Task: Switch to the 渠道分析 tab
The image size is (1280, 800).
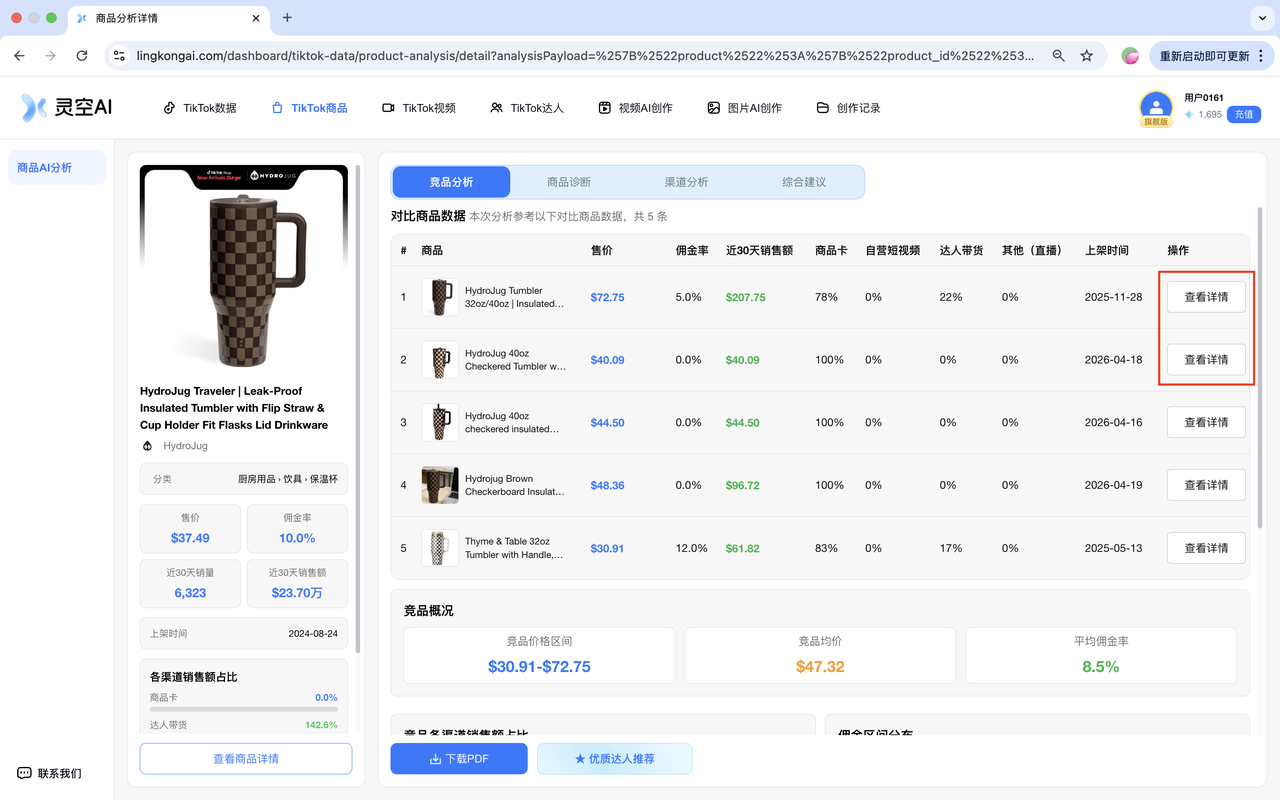Action: coord(686,182)
